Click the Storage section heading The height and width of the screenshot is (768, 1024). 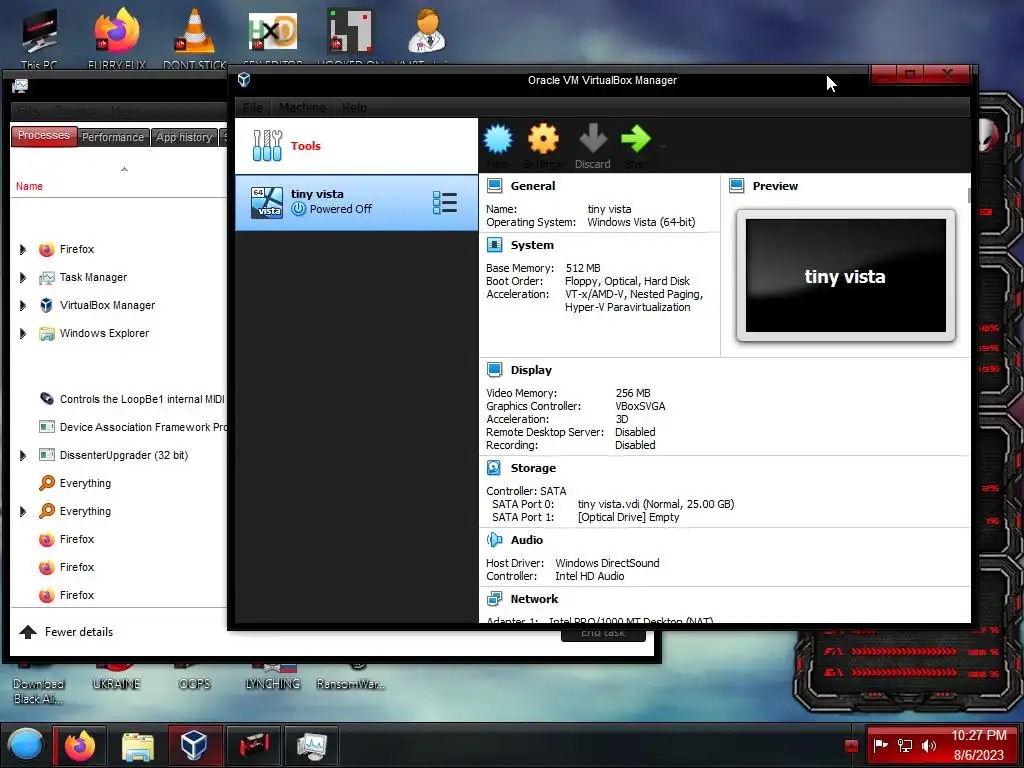pos(533,468)
